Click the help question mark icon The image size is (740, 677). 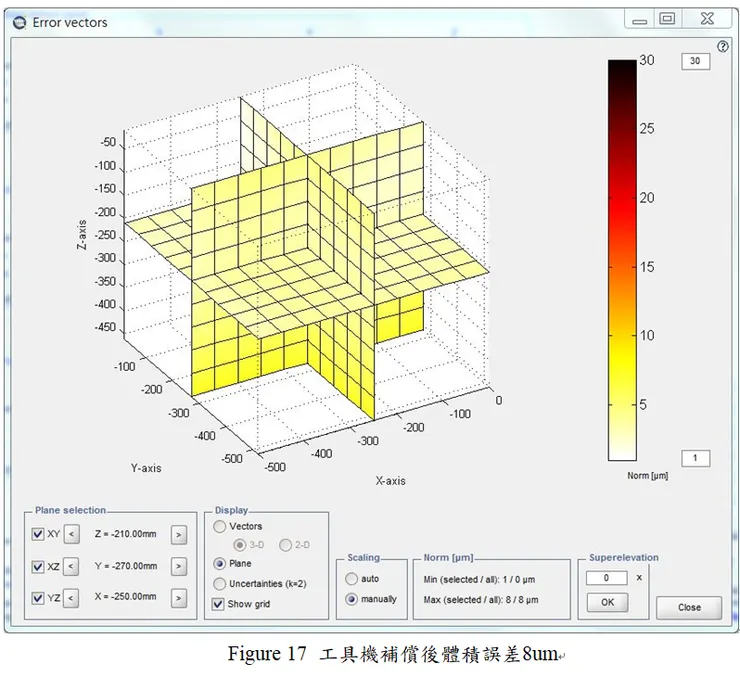pyautogui.click(x=722, y=46)
